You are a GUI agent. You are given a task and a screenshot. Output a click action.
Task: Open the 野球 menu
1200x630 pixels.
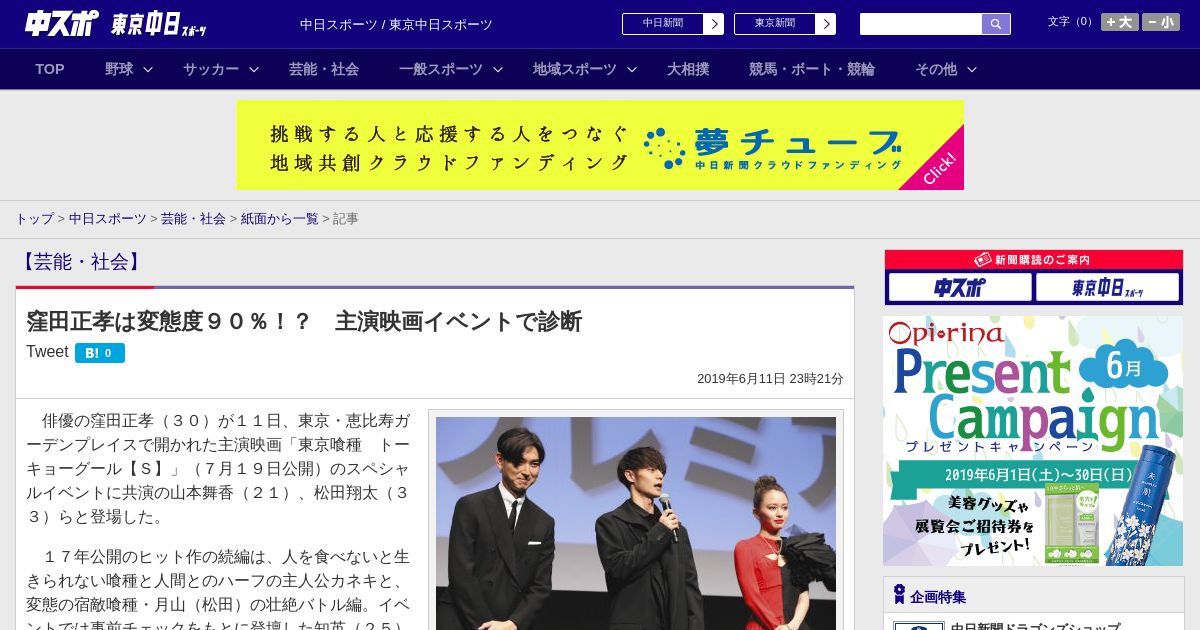tap(119, 69)
